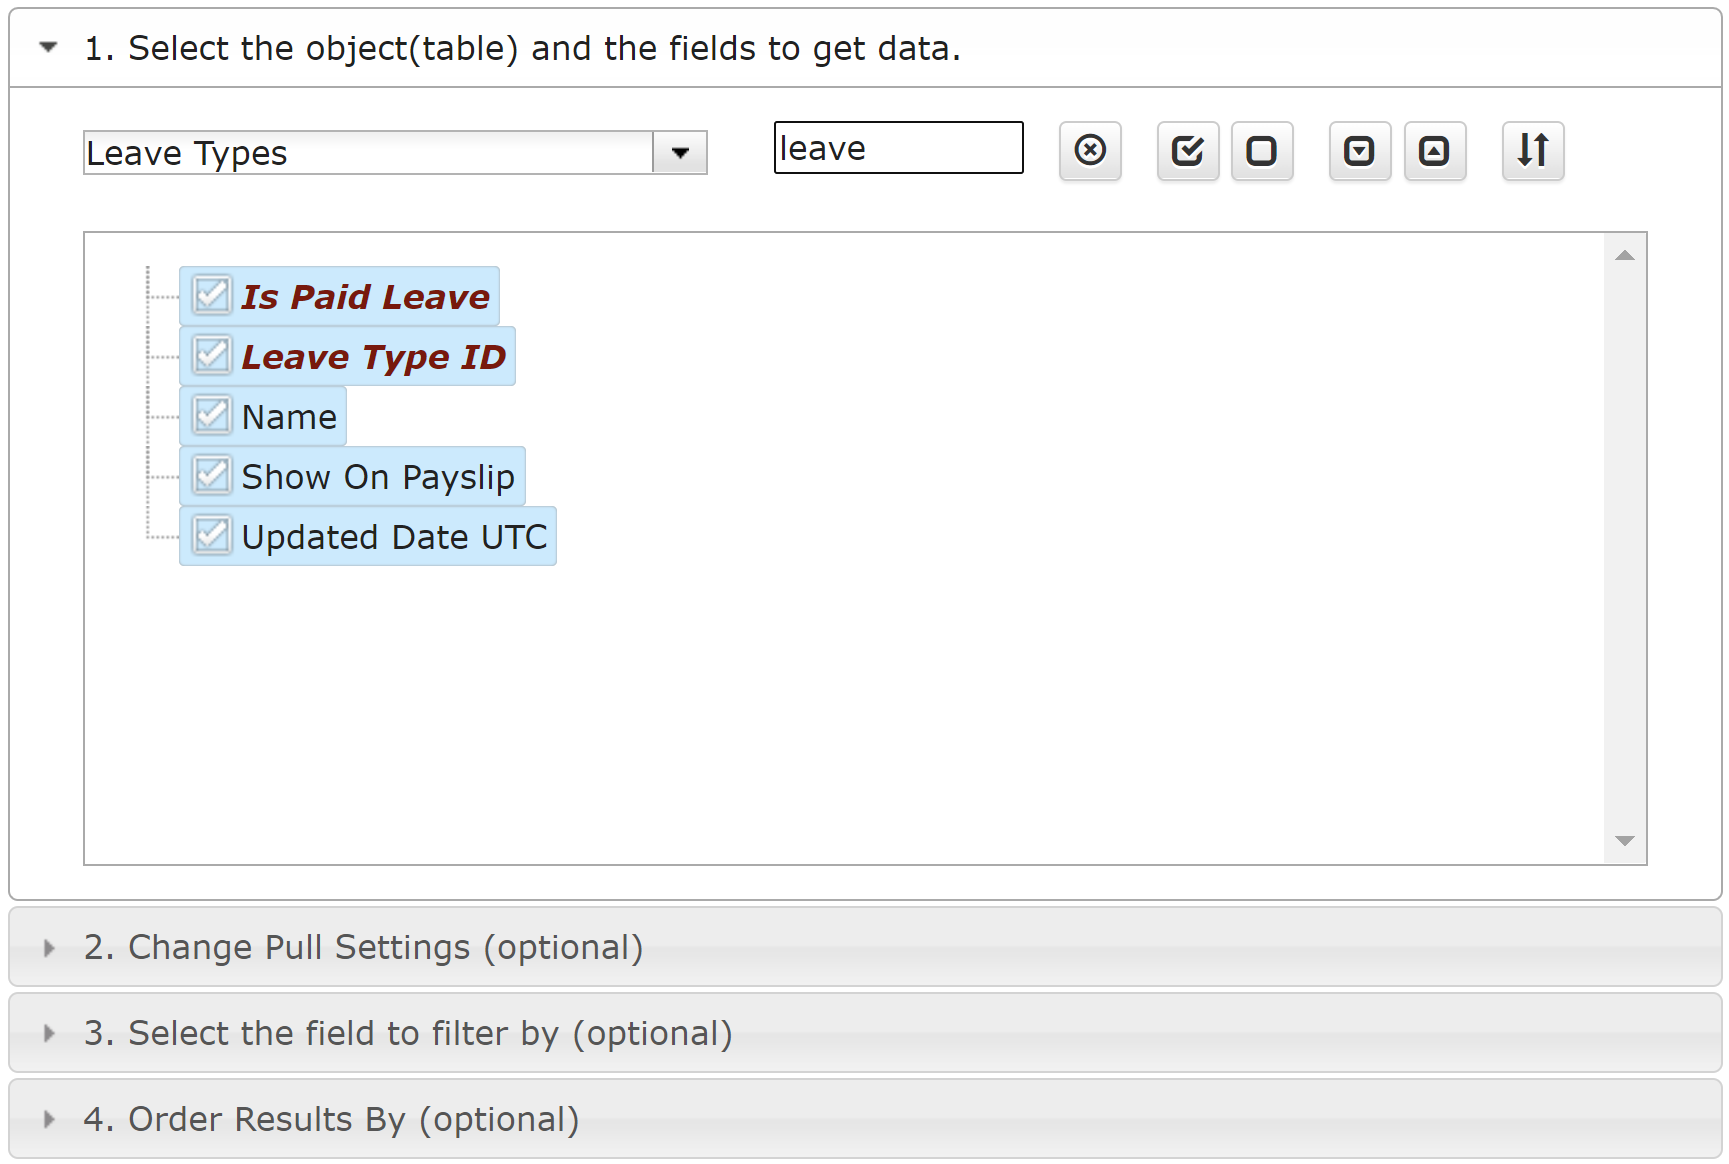This screenshot has width=1729, height=1164.
Task: Uncheck the Is Paid Leave checkbox
Action: tap(212, 295)
